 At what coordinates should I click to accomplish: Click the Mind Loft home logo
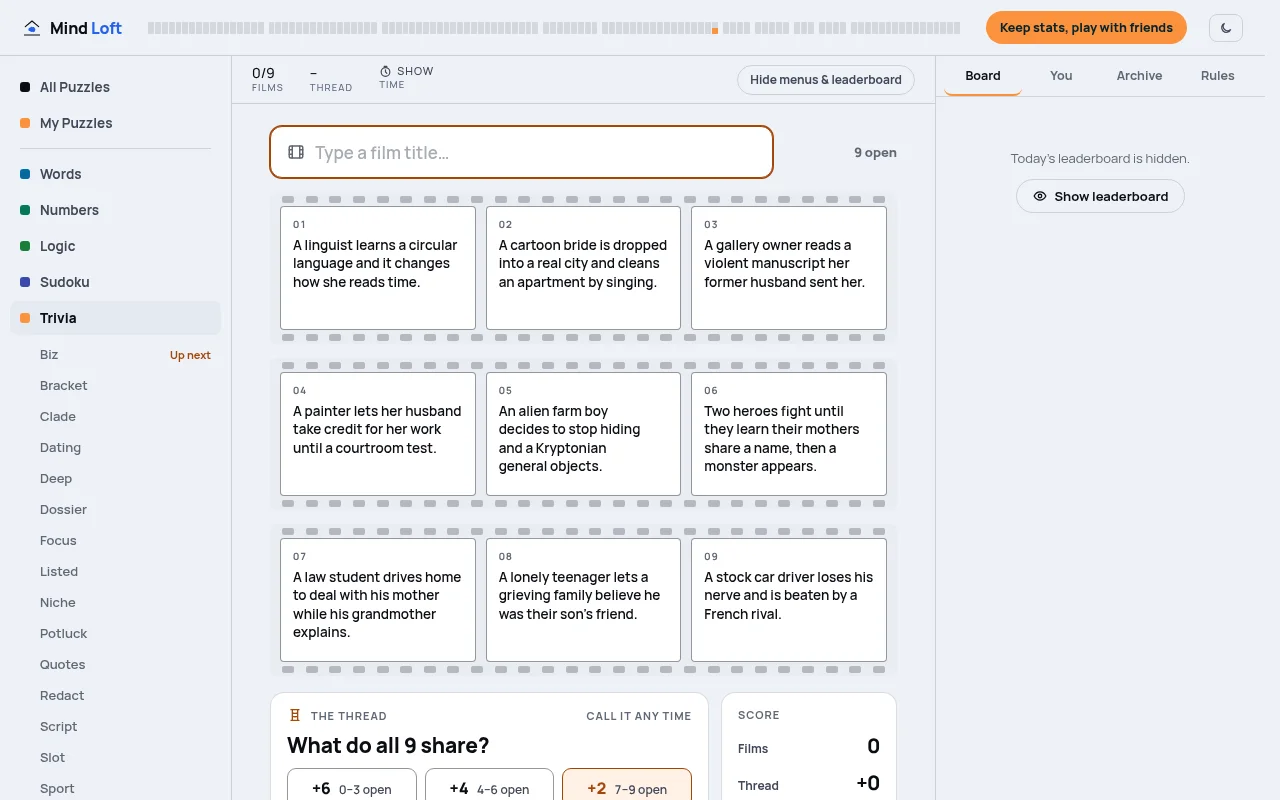(x=73, y=28)
